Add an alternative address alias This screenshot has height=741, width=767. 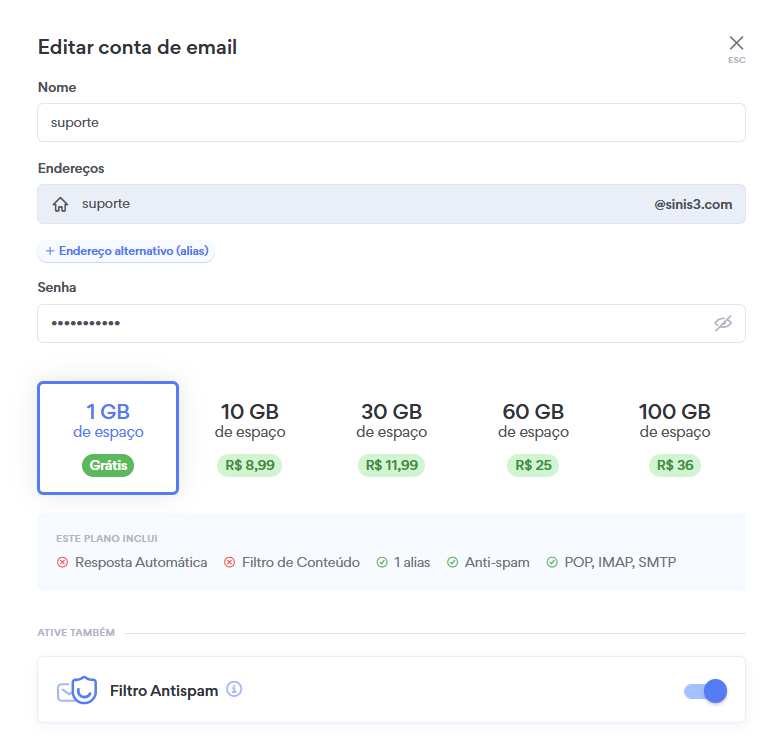coord(126,251)
